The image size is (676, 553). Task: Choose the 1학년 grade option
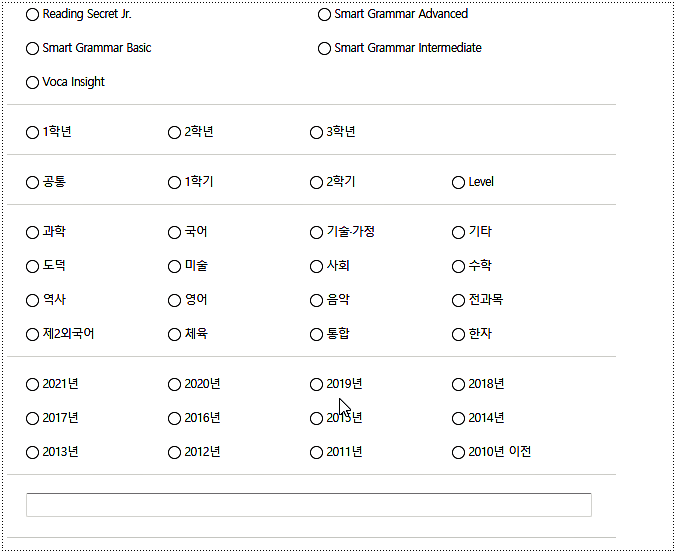click(33, 133)
